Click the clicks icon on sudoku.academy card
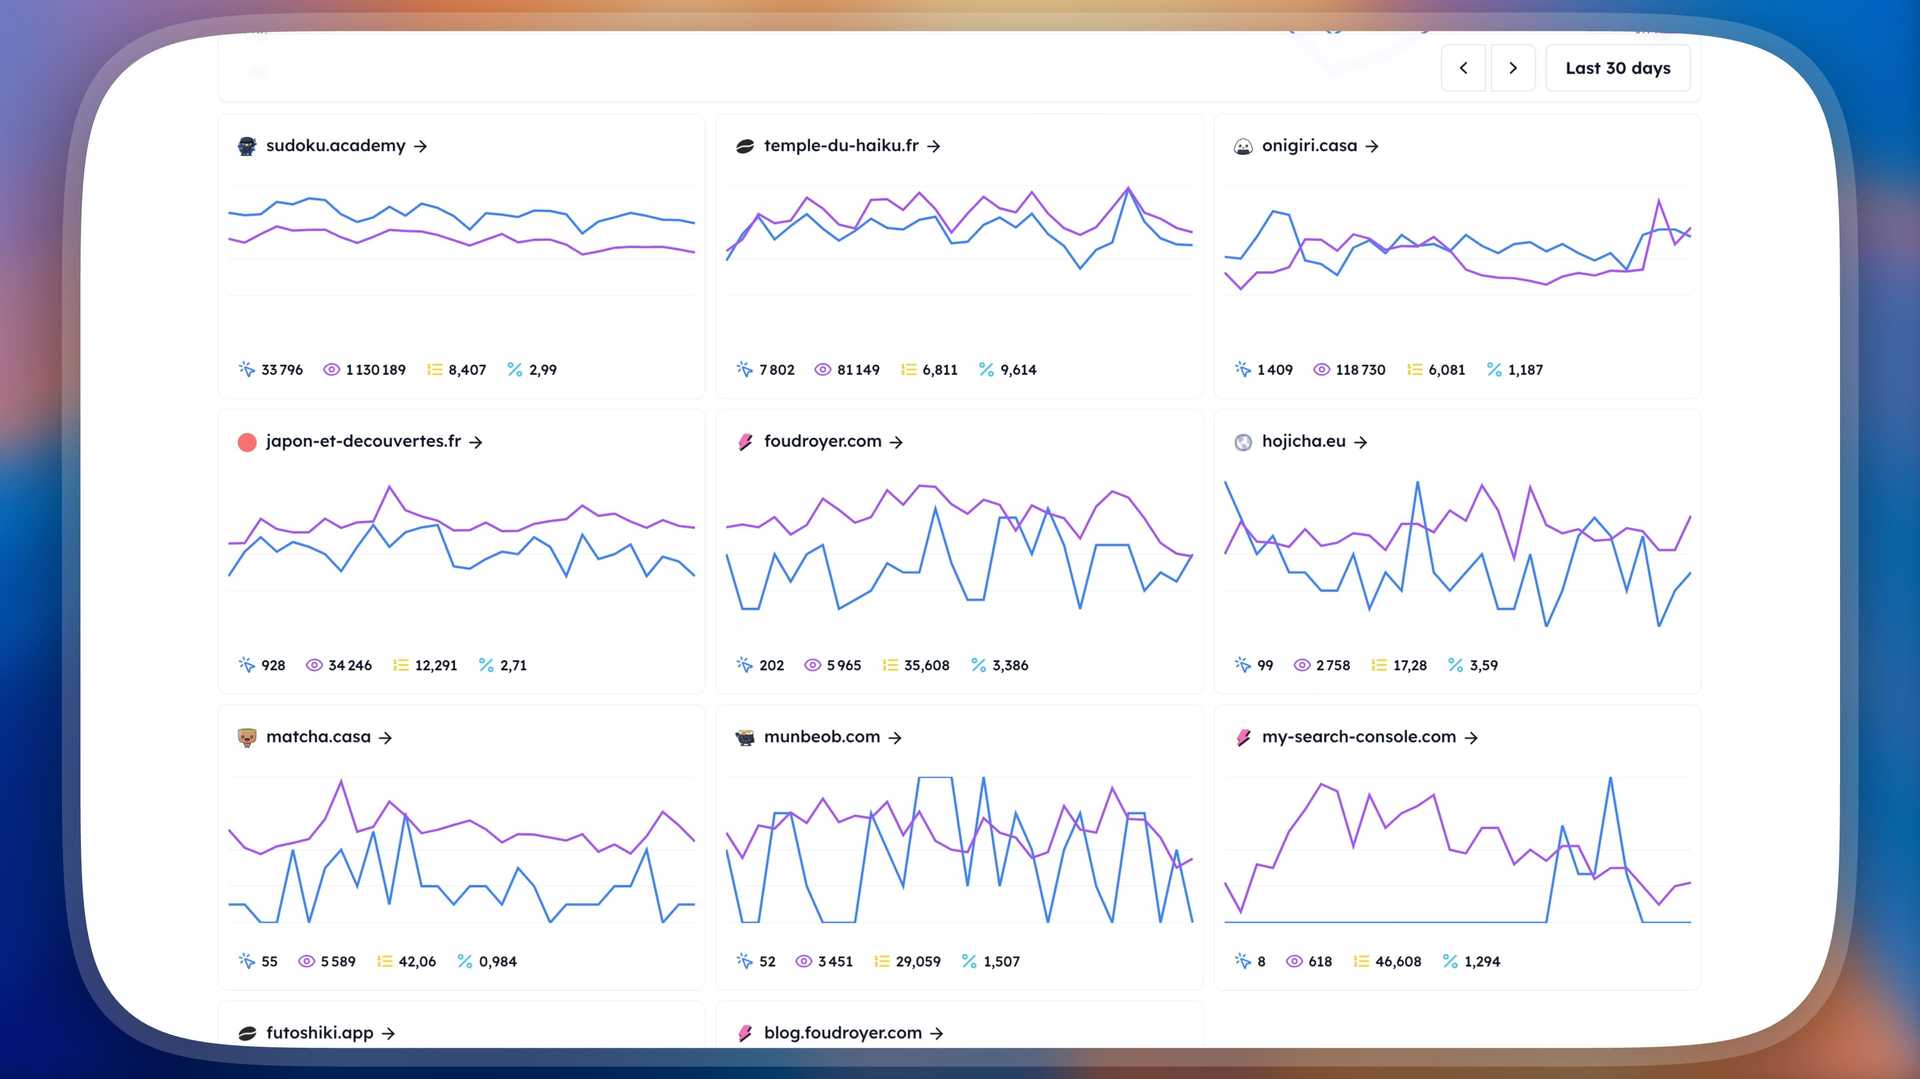 (246, 369)
